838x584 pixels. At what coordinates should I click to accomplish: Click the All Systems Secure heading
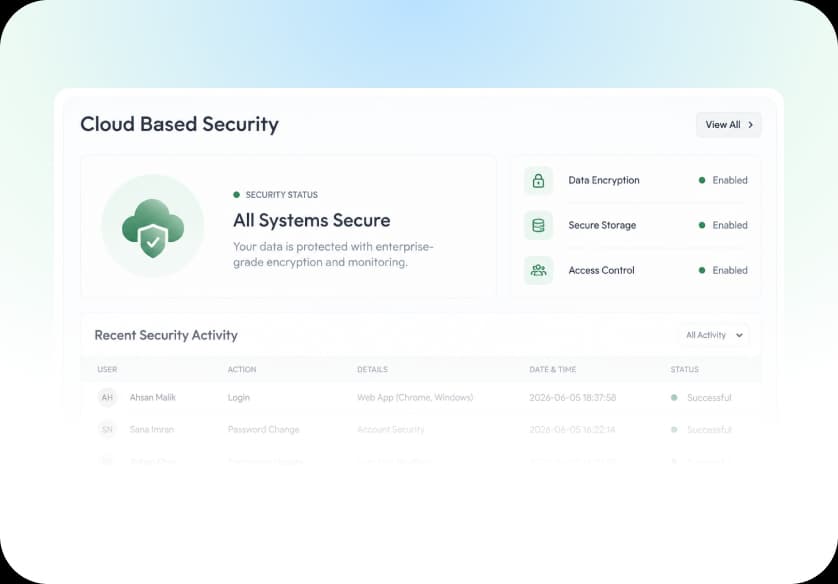pos(312,220)
